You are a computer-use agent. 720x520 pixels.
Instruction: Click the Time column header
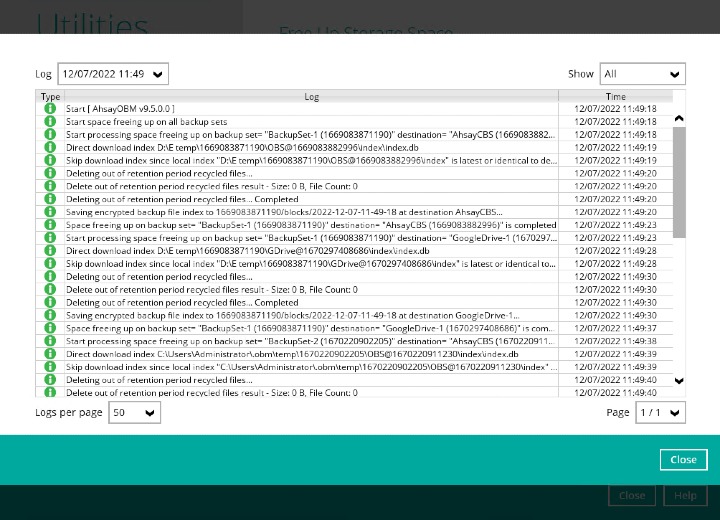click(615, 96)
